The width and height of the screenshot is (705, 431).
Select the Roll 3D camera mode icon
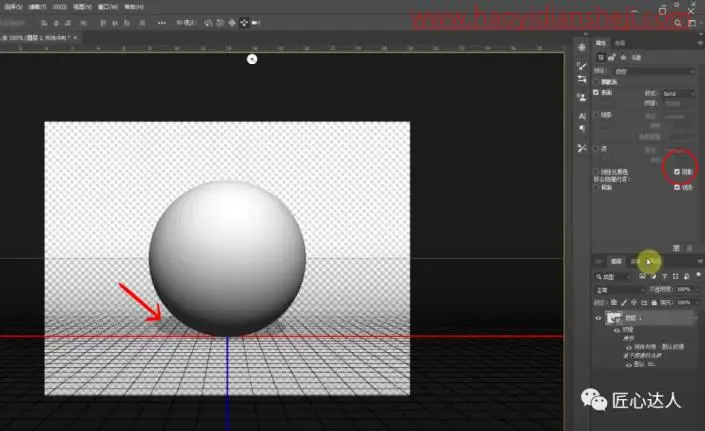pyautogui.click(x=220, y=23)
